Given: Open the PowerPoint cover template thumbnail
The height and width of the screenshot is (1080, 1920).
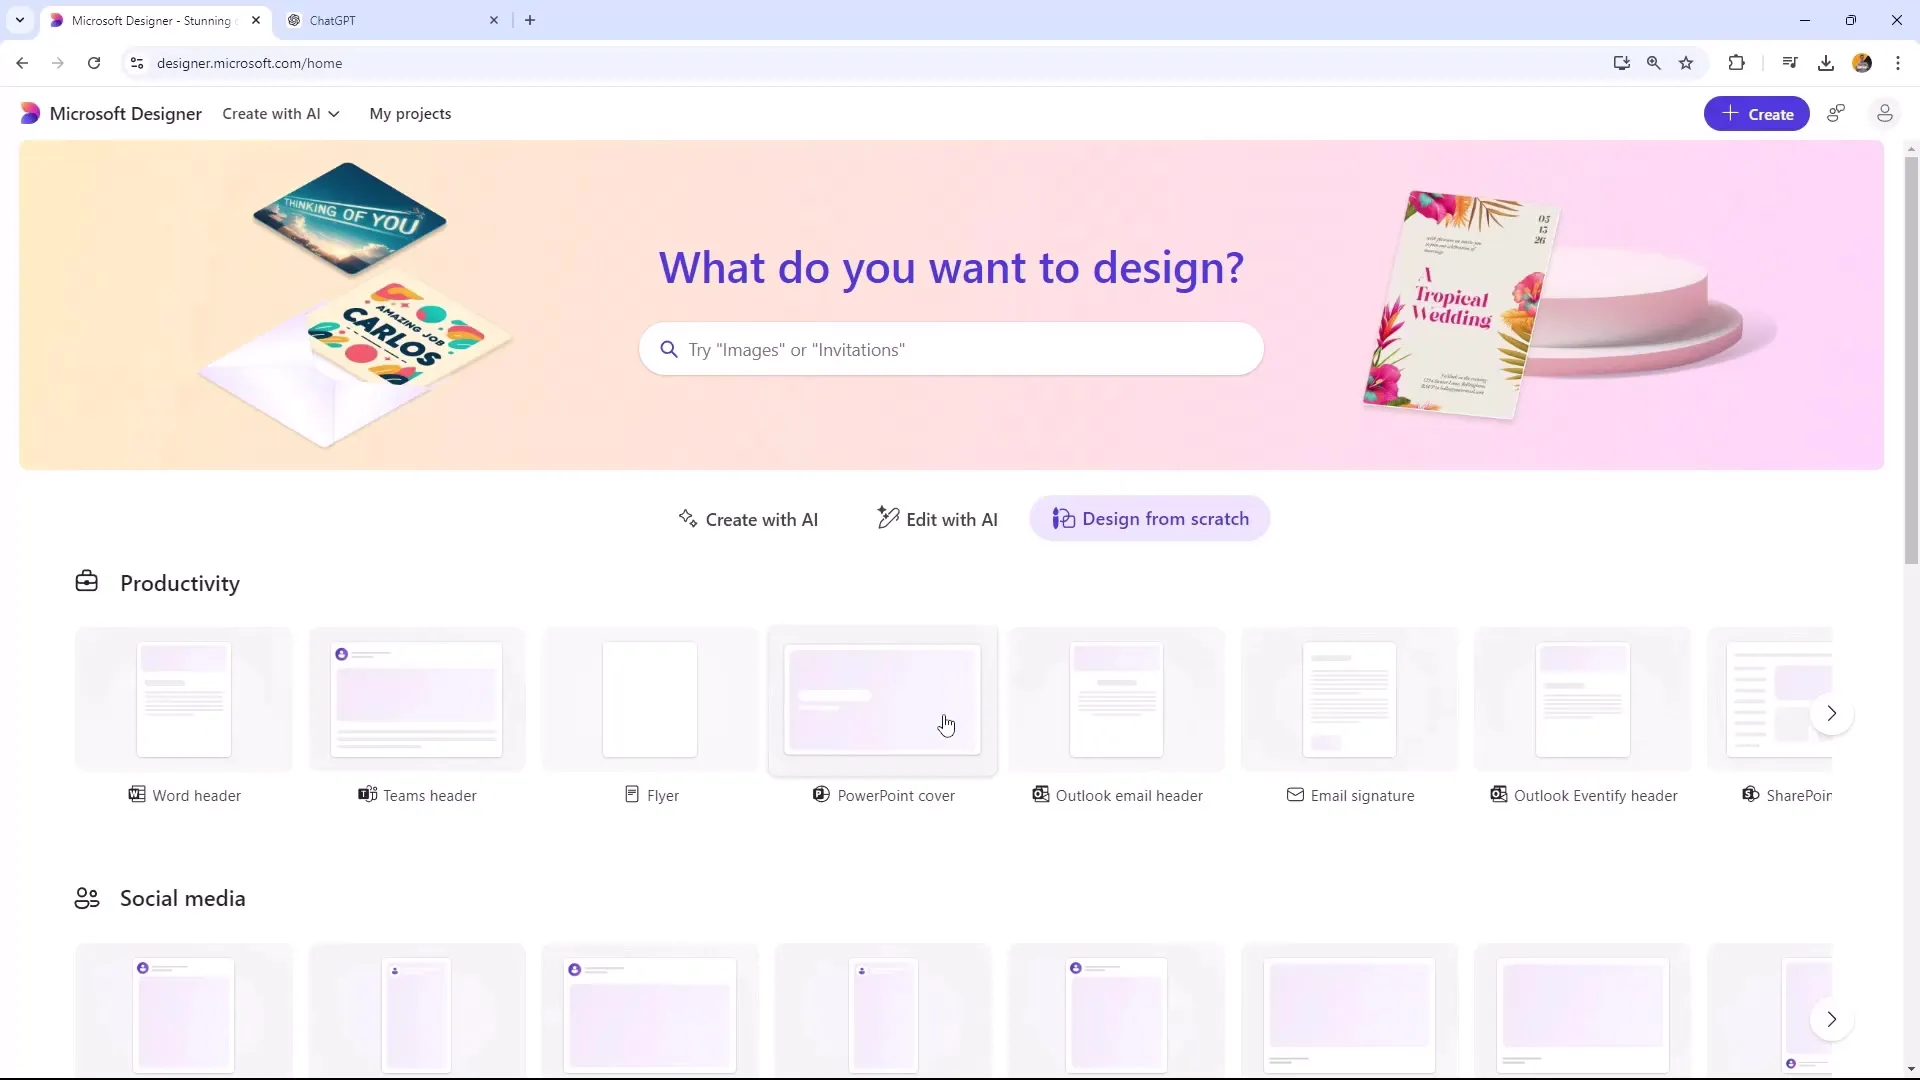Looking at the screenshot, I should (x=883, y=699).
